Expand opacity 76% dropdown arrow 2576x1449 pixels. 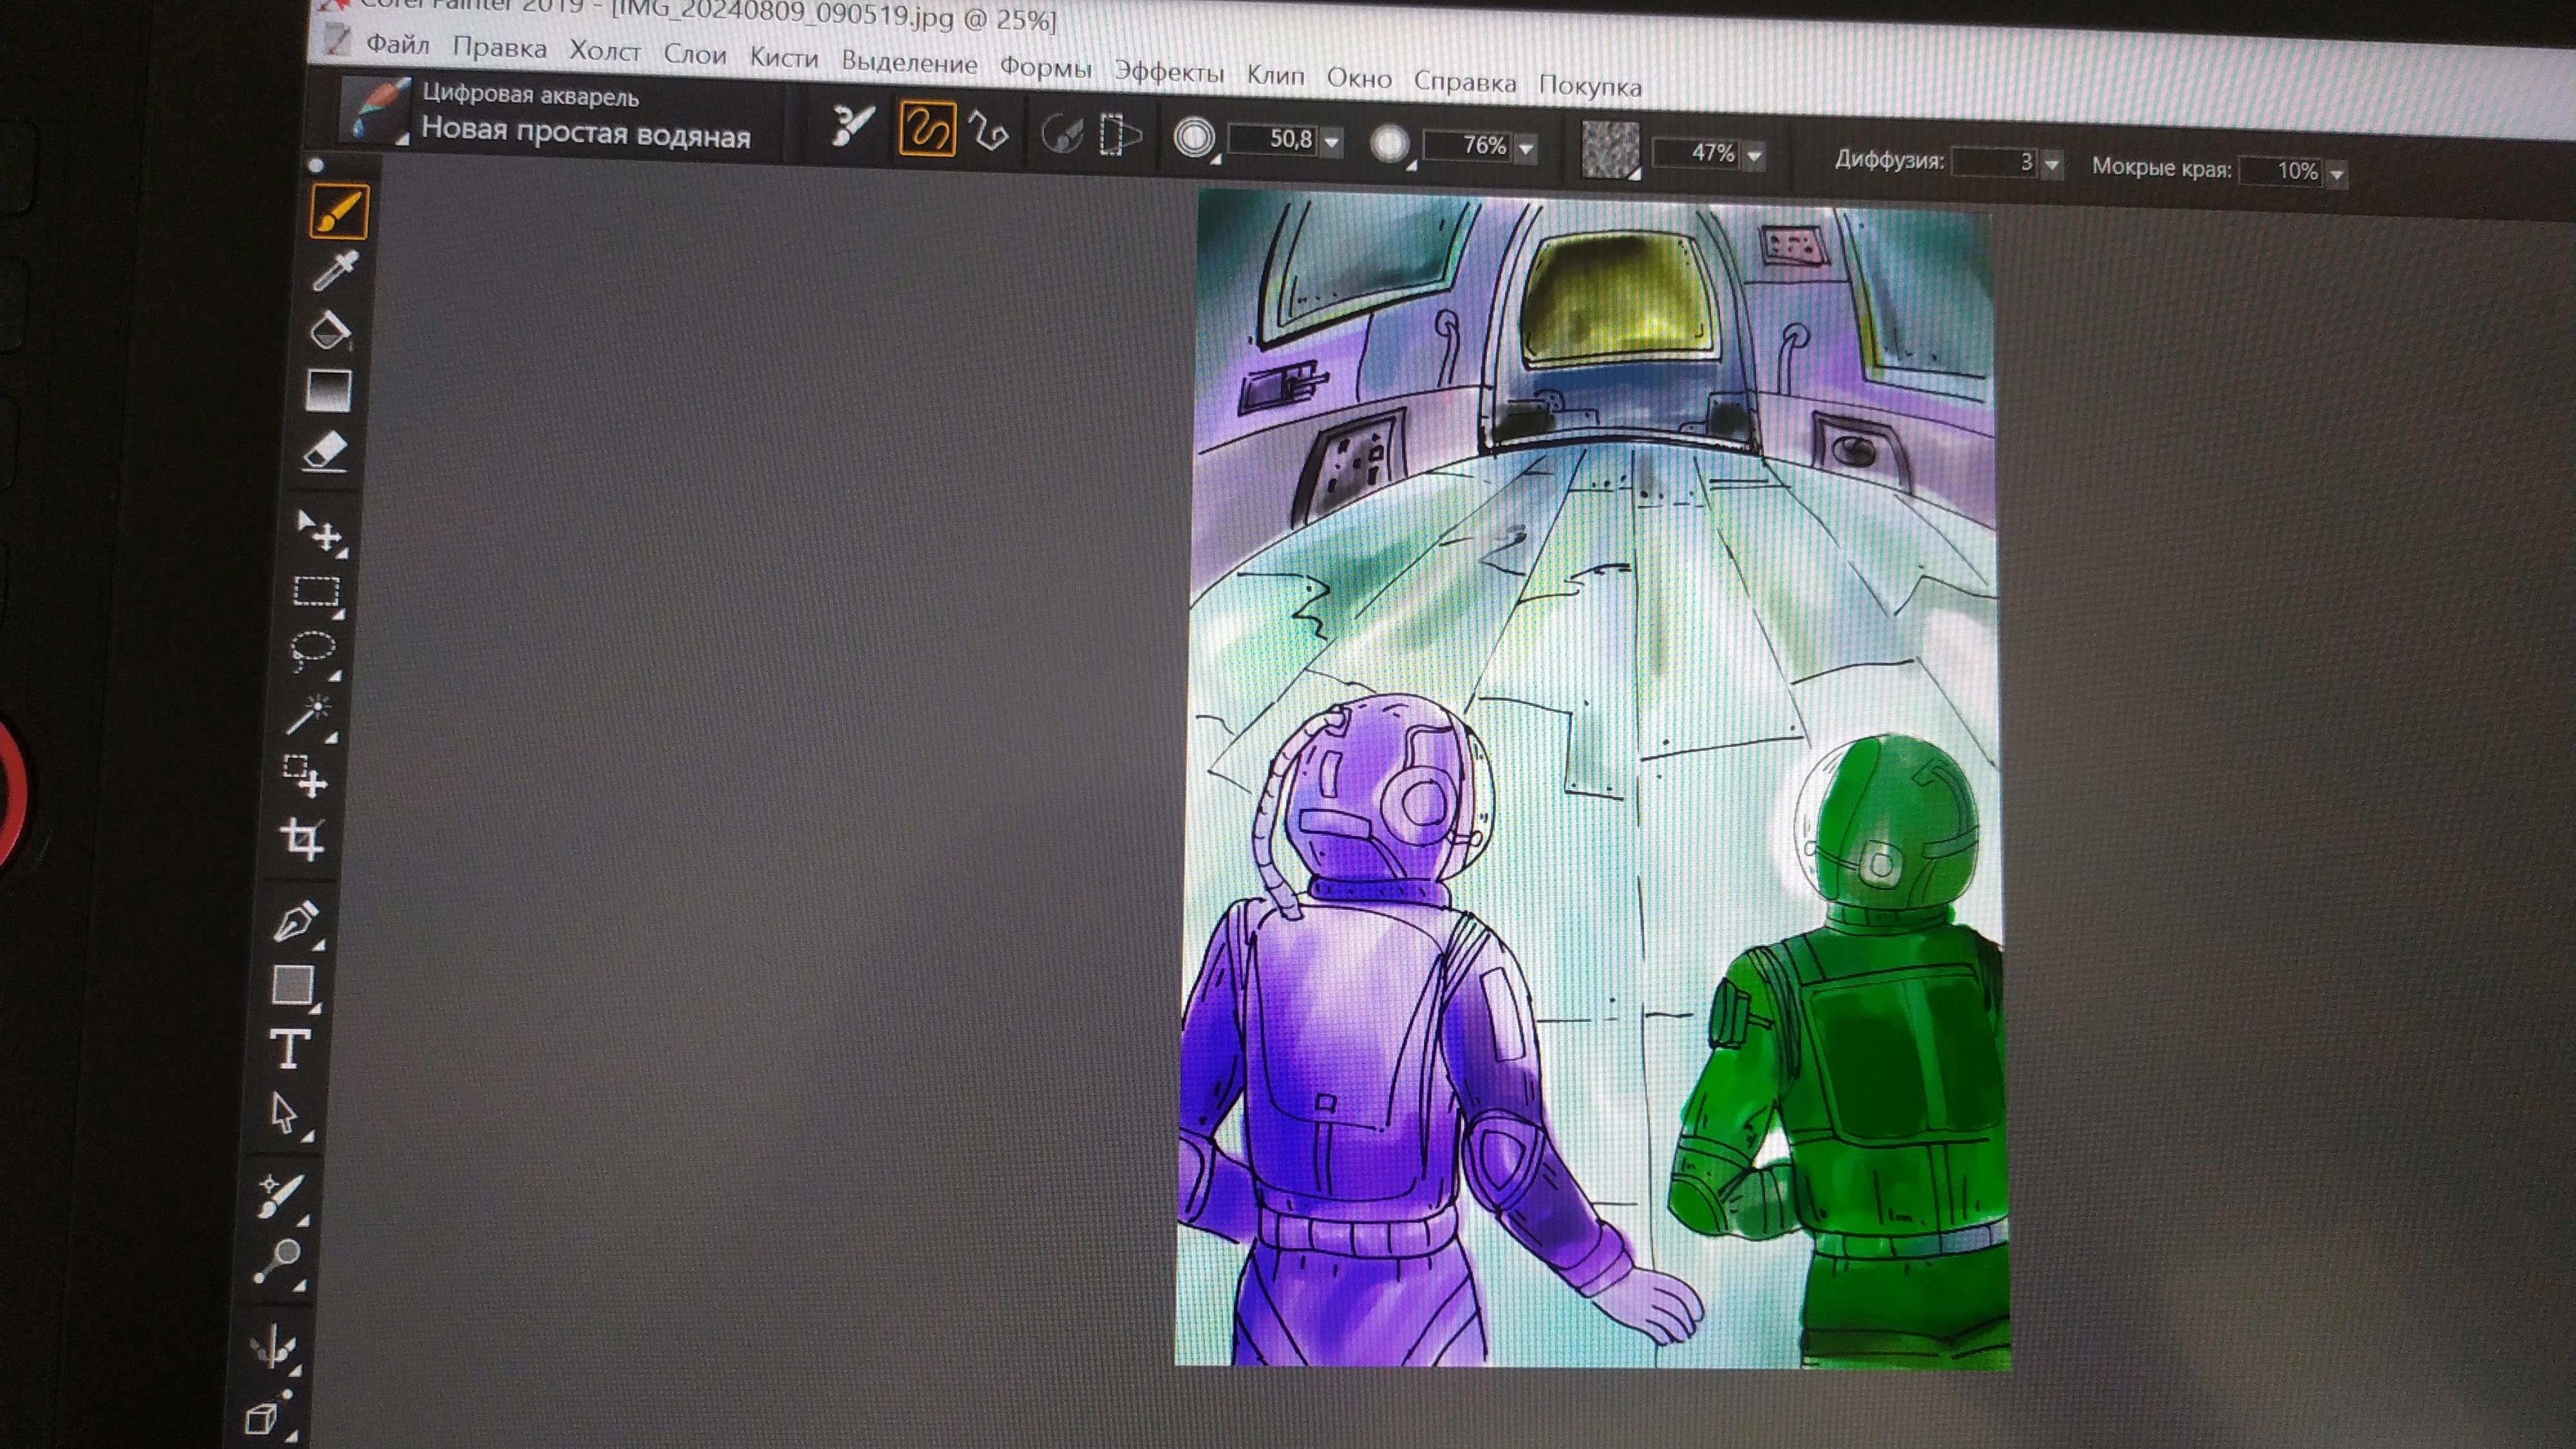[x=1526, y=149]
